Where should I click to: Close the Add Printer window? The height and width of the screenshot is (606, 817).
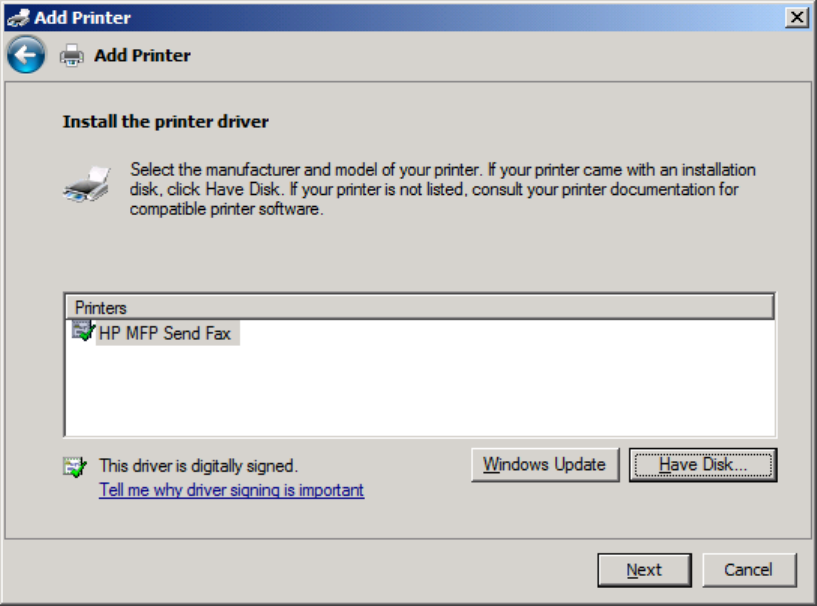pyautogui.click(x=797, y=17)
